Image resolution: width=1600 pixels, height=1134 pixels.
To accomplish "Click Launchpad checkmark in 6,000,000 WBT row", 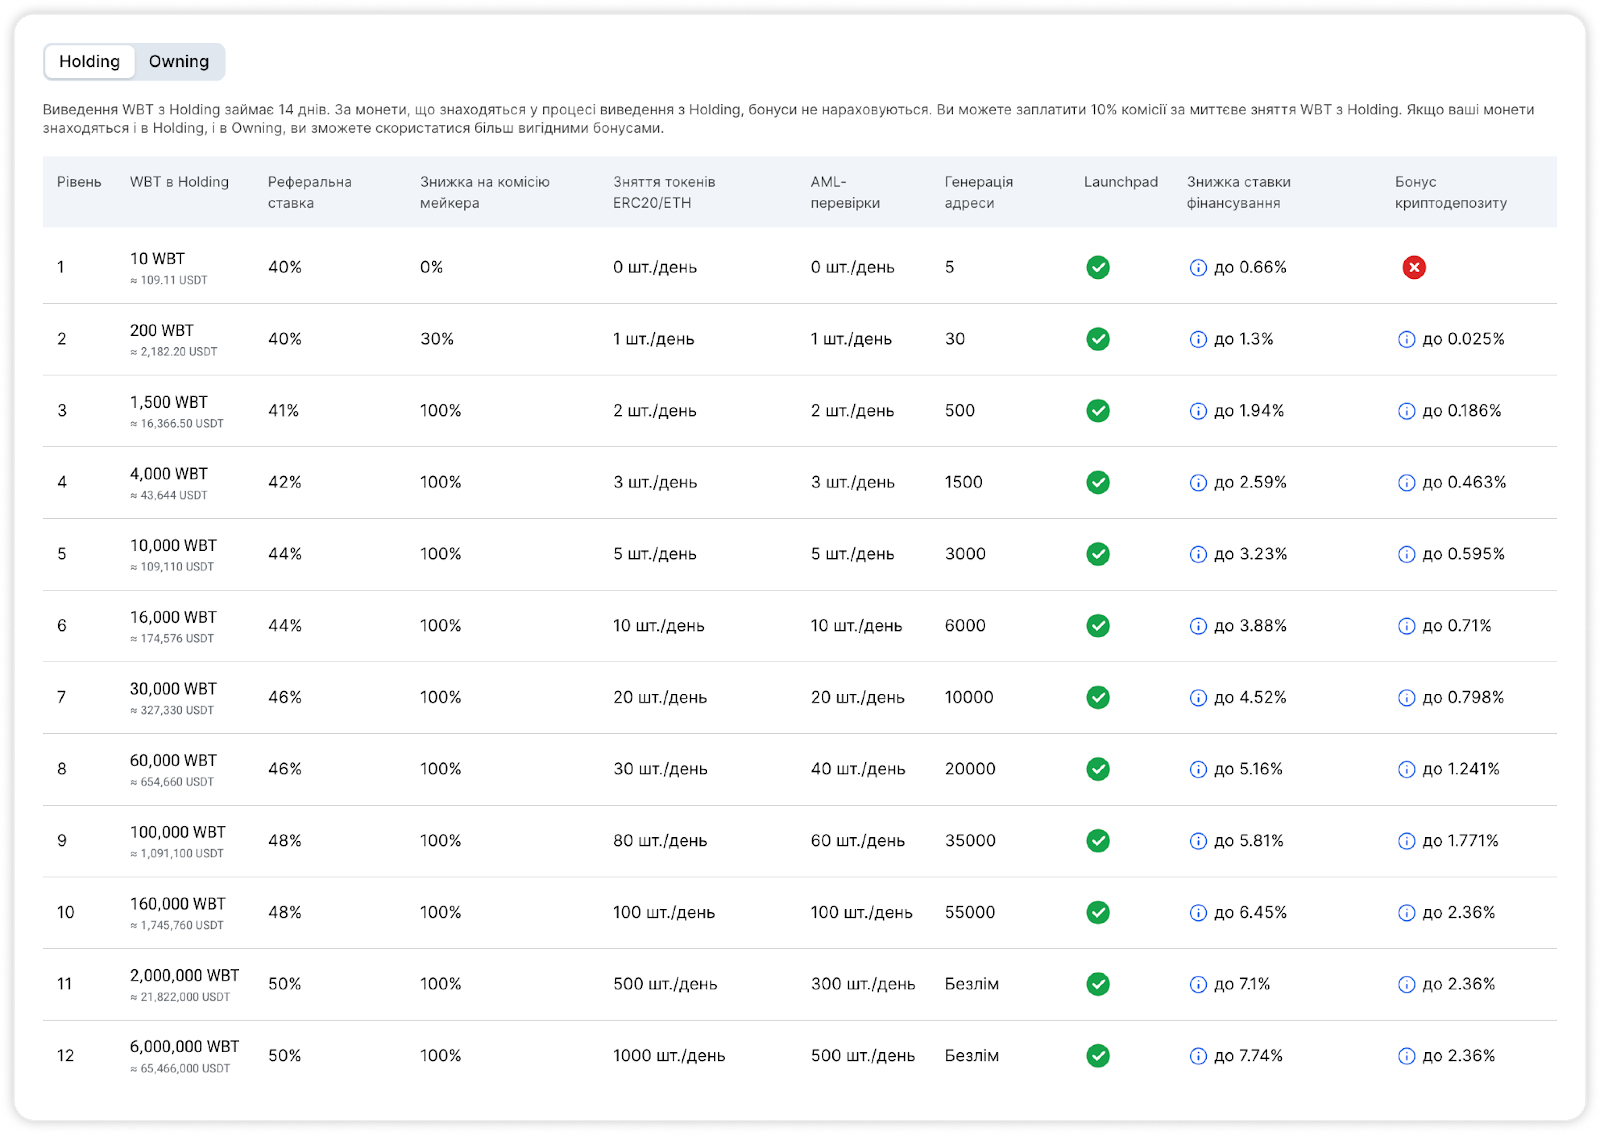I will tap(1098, 1056).
